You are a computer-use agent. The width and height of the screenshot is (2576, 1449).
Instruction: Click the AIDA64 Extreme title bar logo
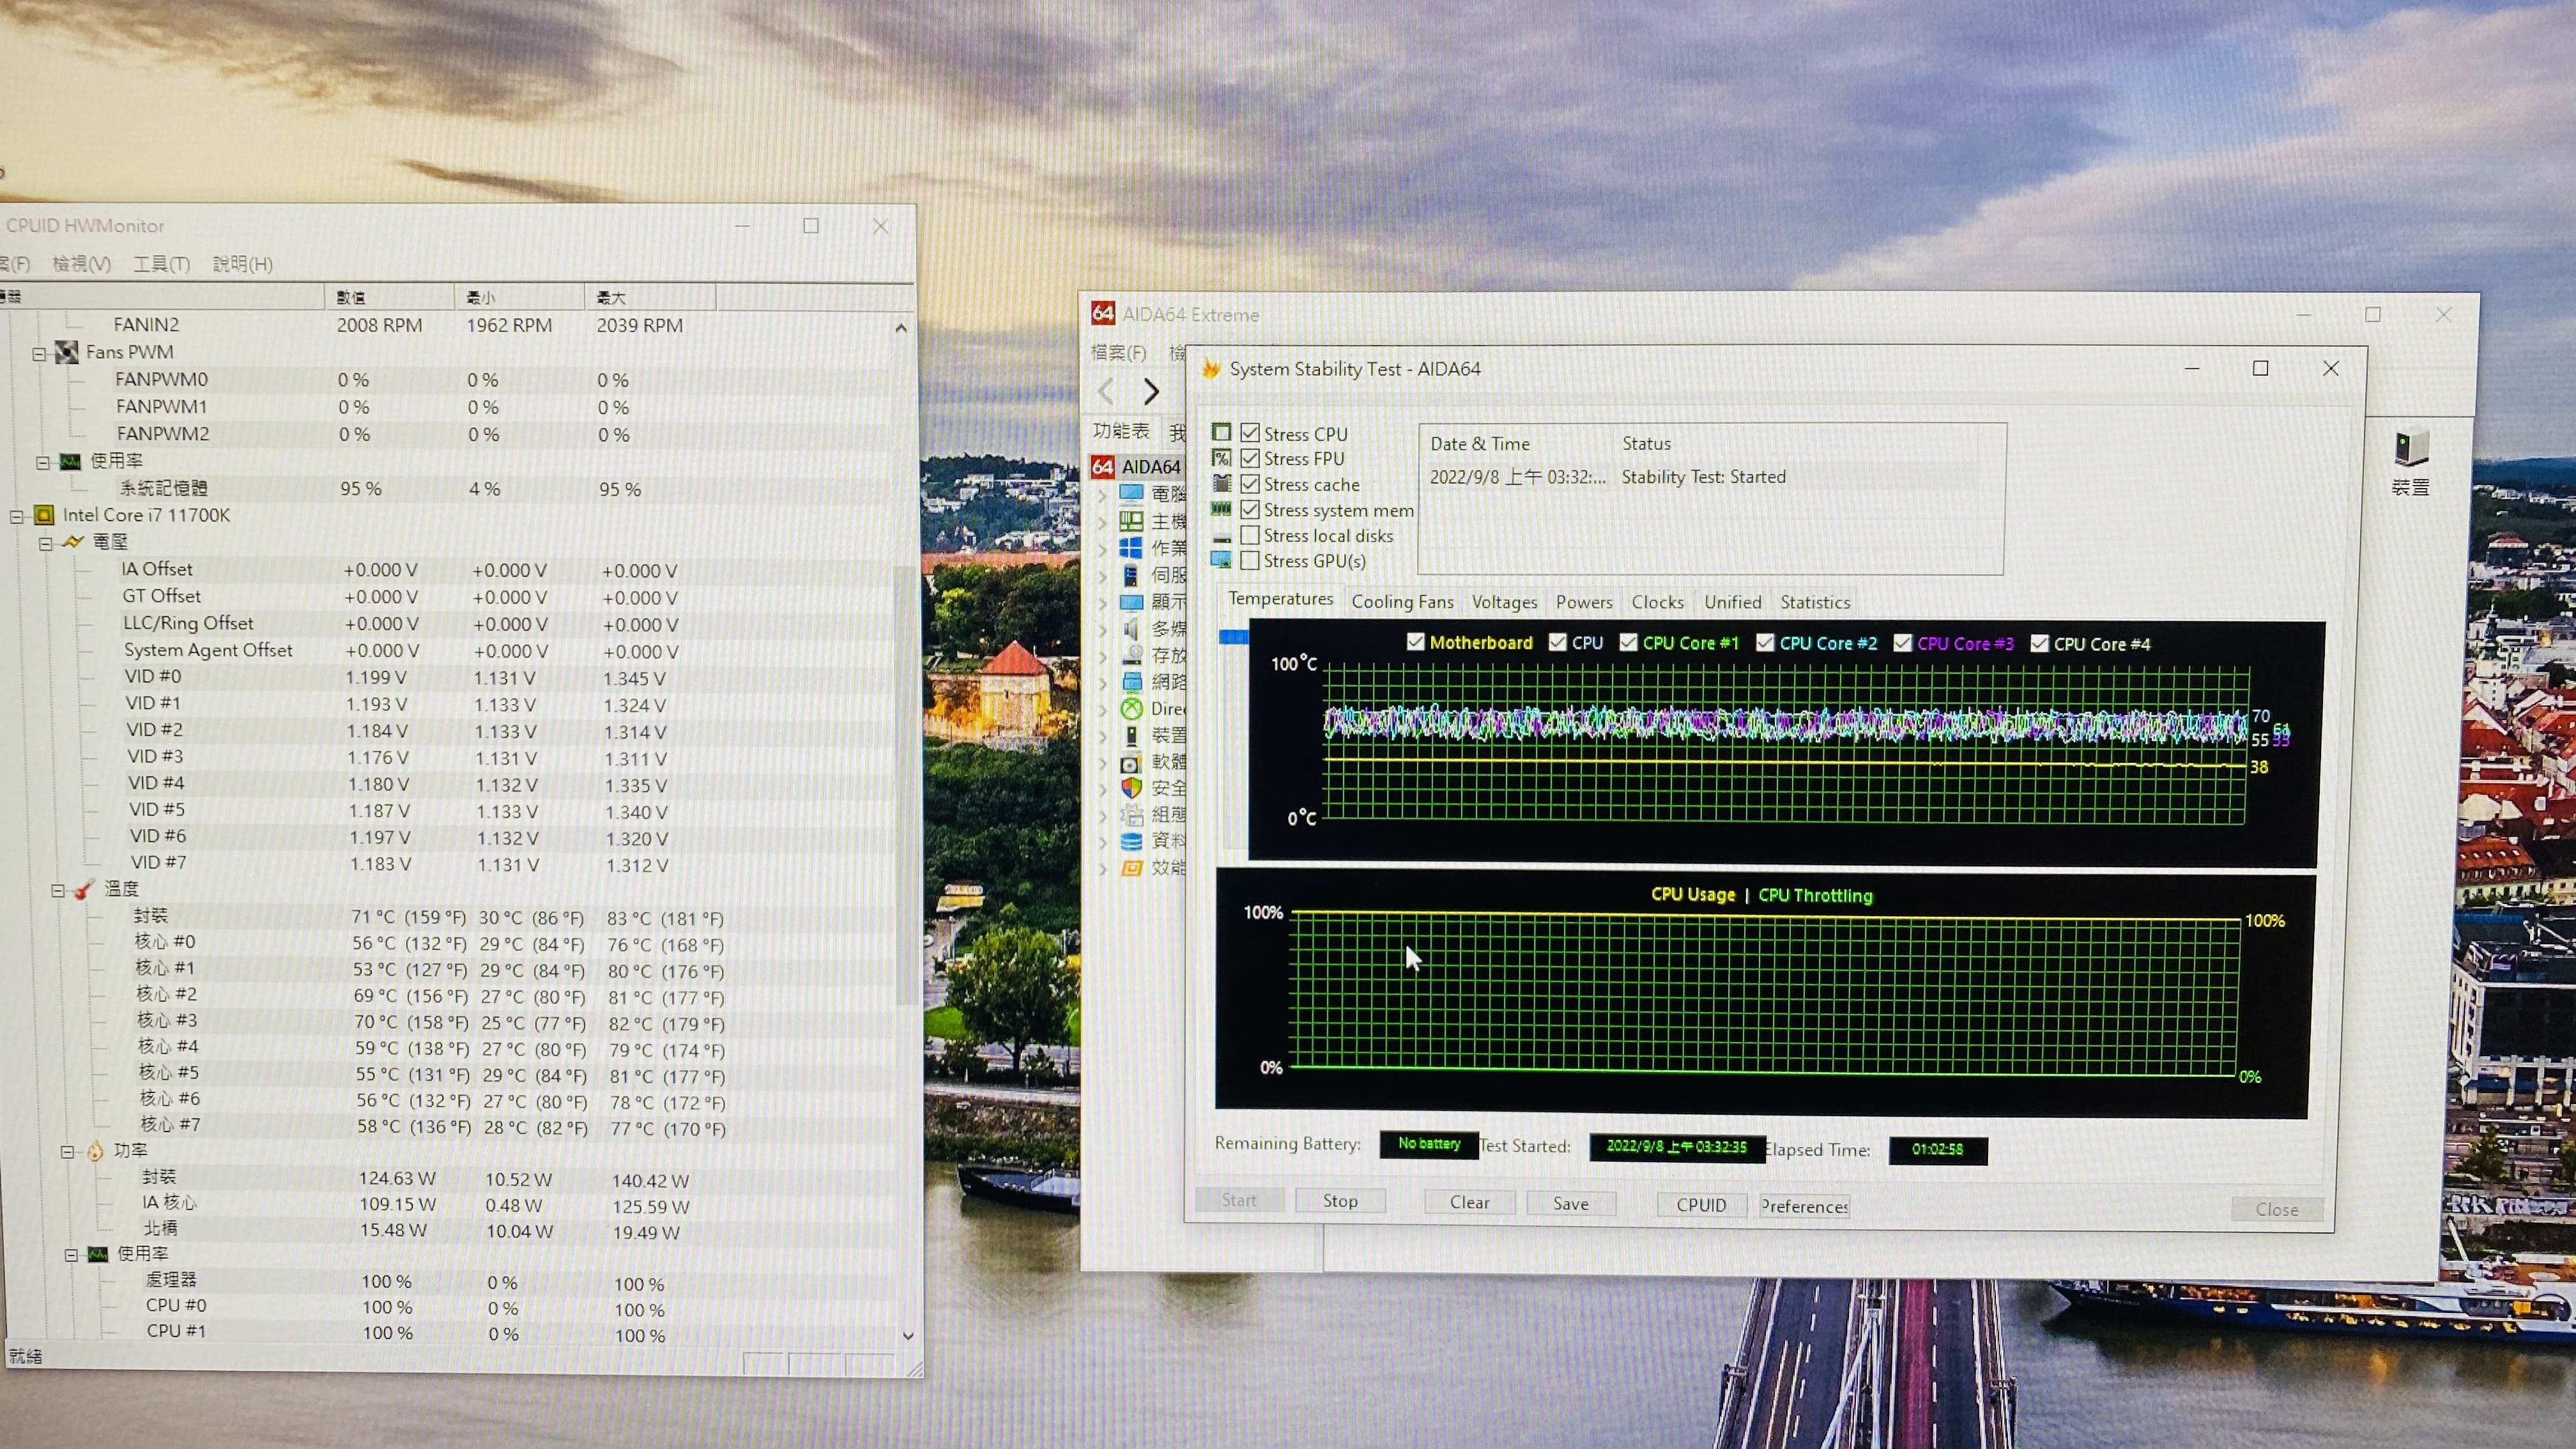point(1102,313)
